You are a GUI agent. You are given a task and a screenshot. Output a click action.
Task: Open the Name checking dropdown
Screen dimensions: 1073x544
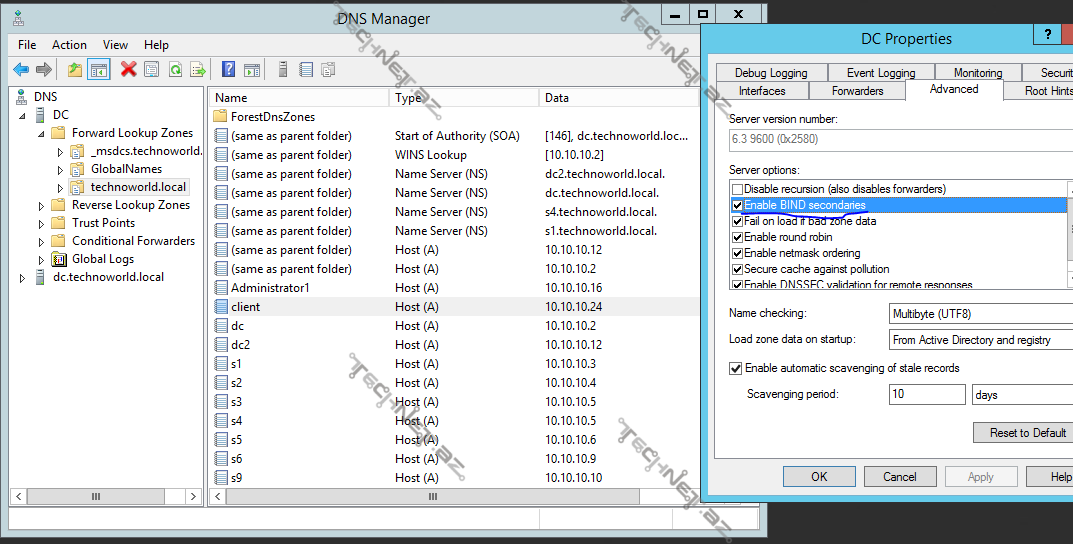click(x=980, y=314)
